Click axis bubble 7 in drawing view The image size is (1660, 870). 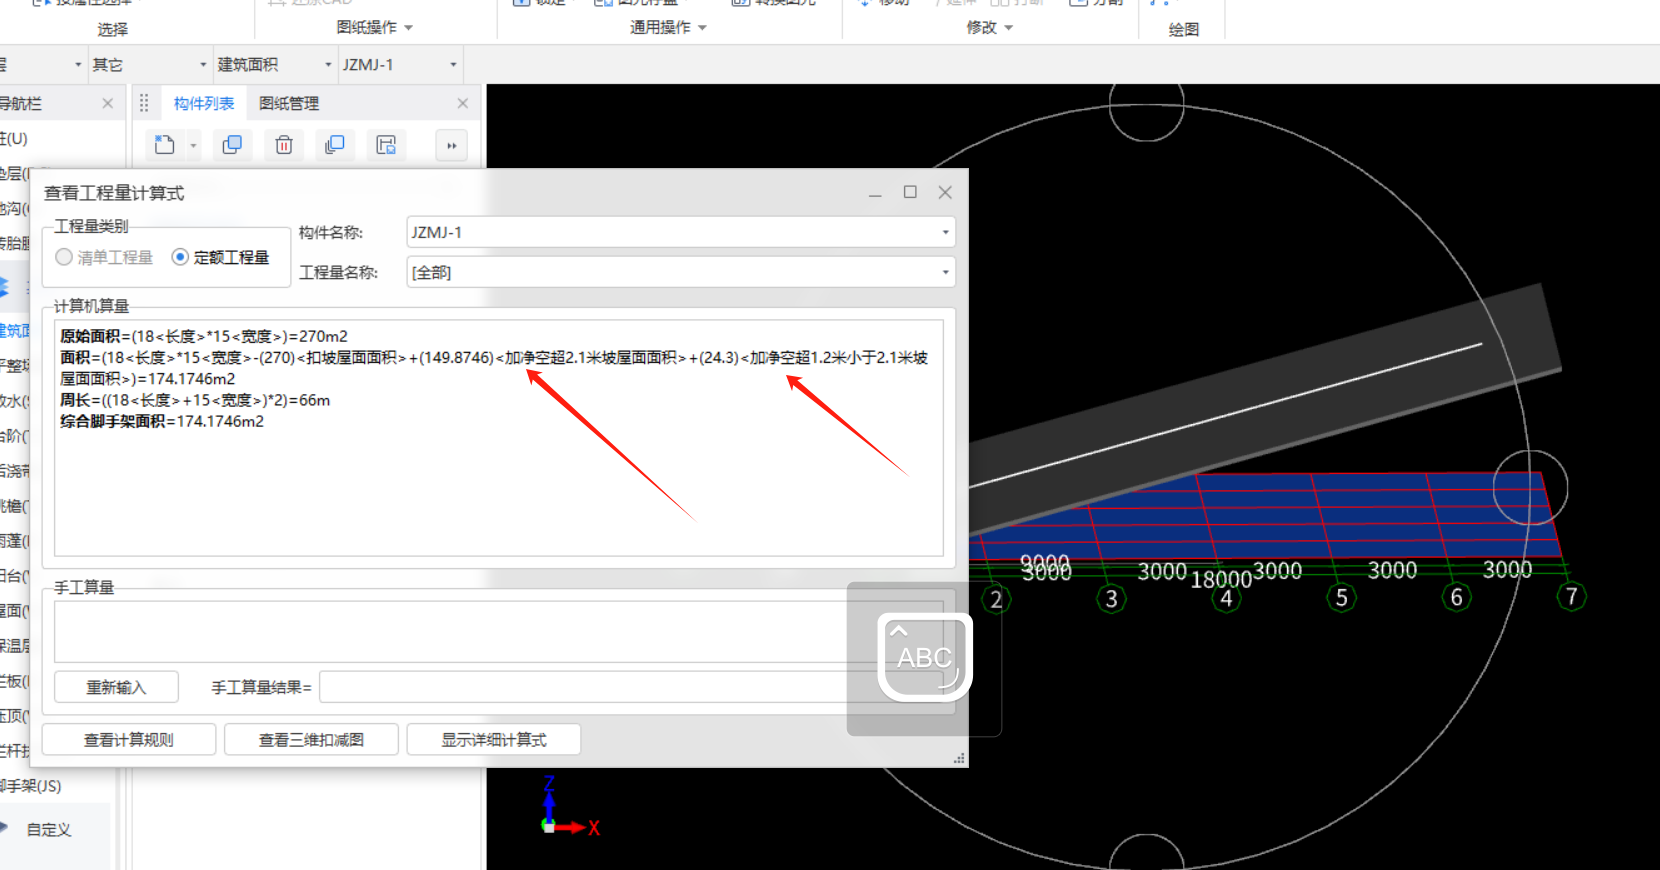coord(1572,596)
